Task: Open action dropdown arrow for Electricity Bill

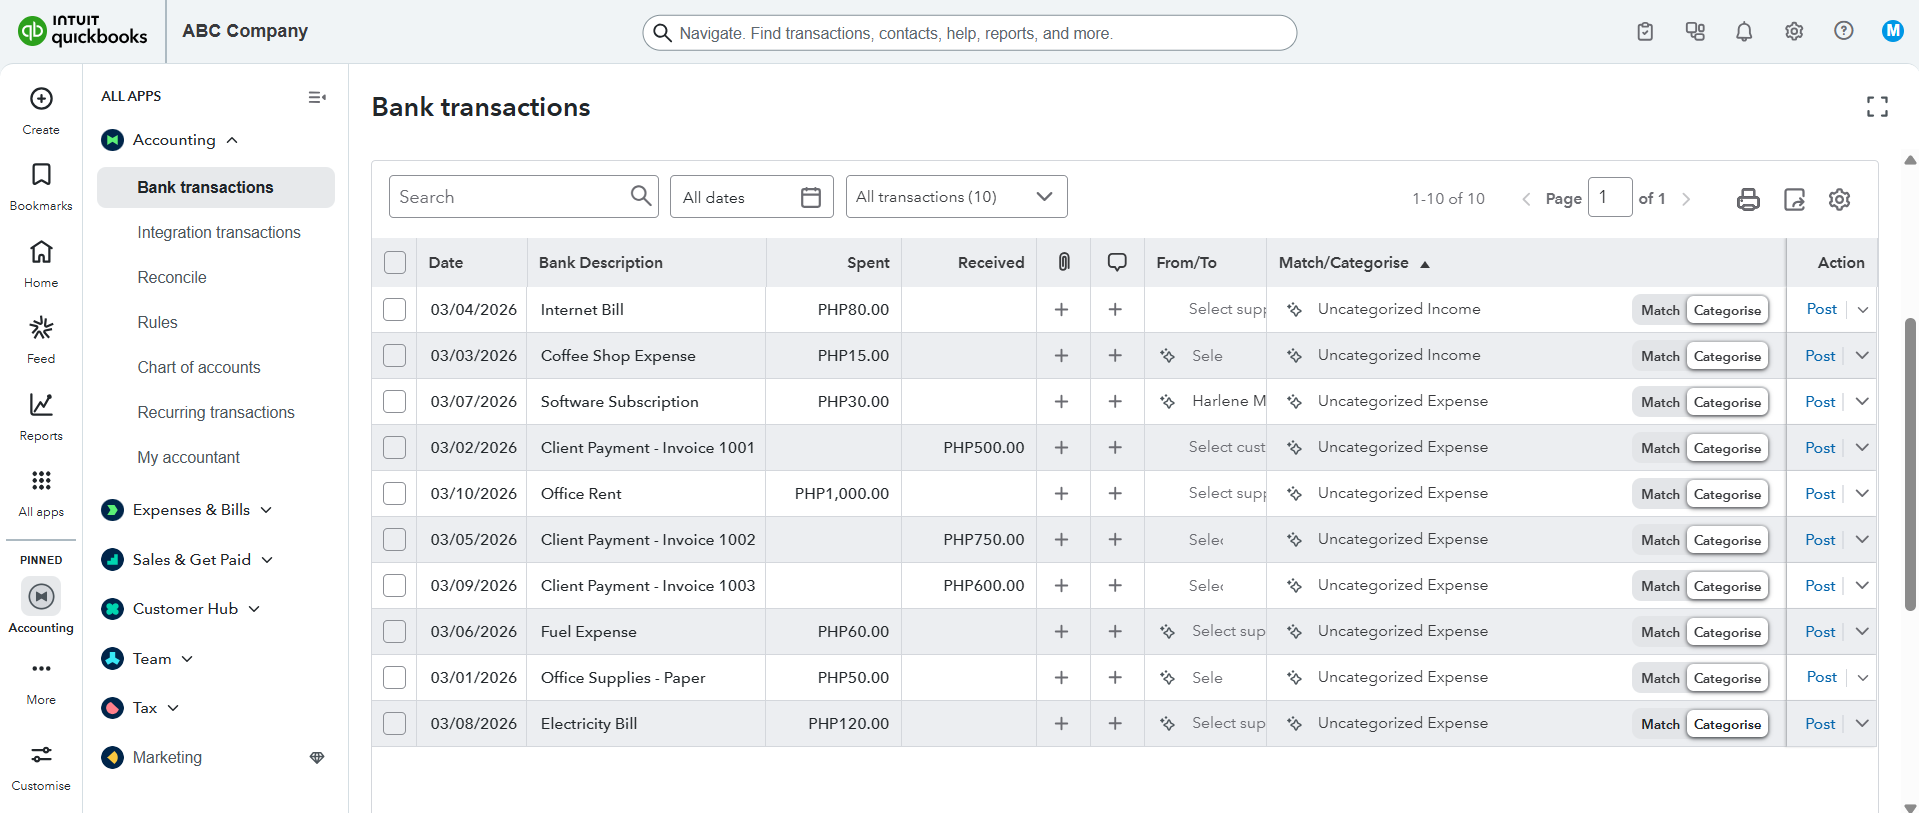Action: tap(1862, 724)
